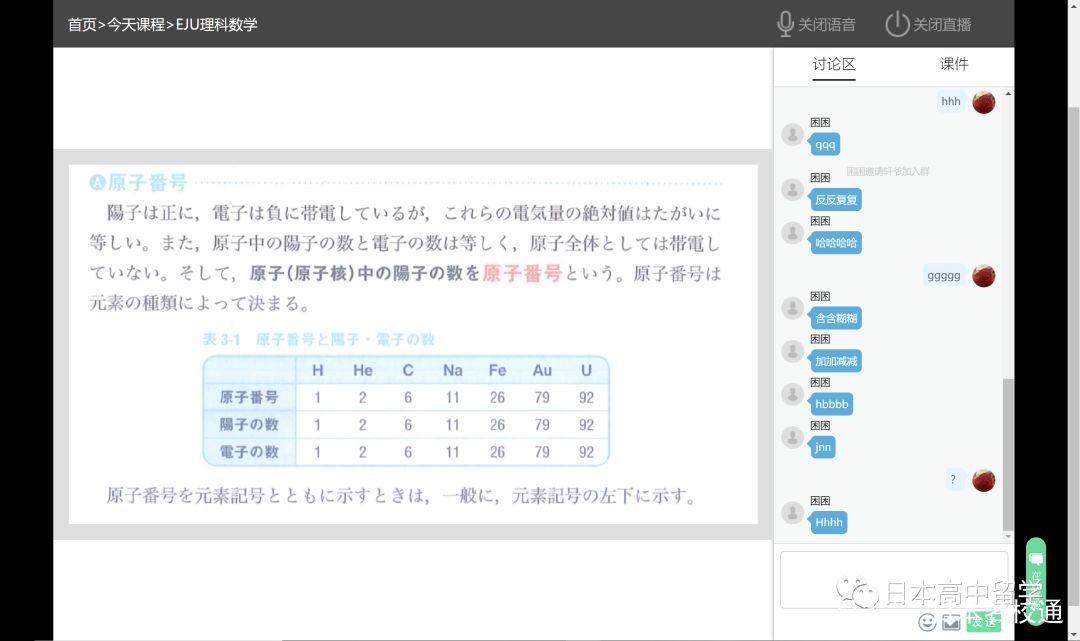Click the power icon to end live broadcast

click(897, 24)
